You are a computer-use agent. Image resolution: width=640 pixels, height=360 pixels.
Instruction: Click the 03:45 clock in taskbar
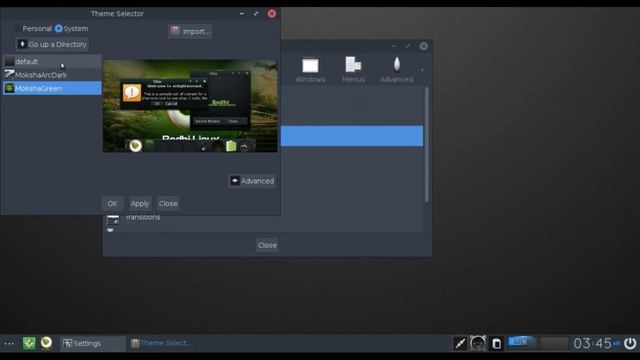[x=596, y=344]
